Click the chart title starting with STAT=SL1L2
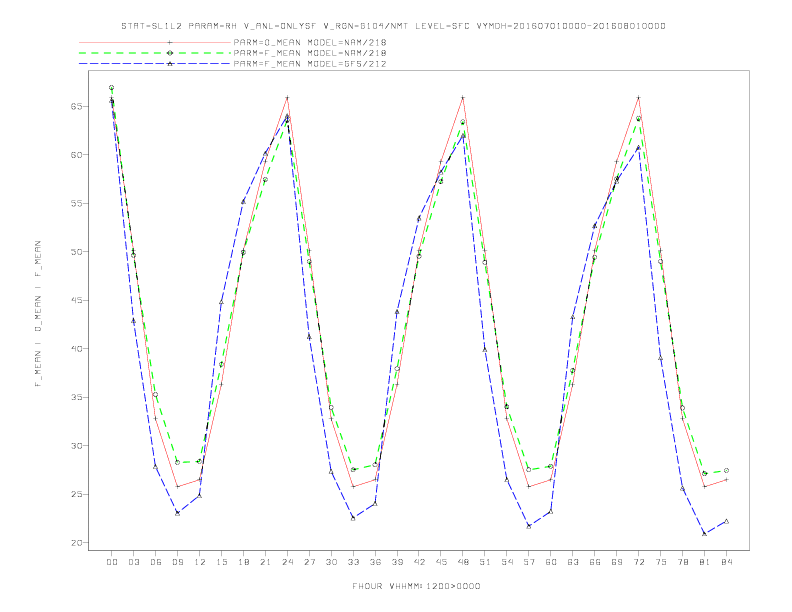Viewport: 792px width, 612px height. point(393,26)
